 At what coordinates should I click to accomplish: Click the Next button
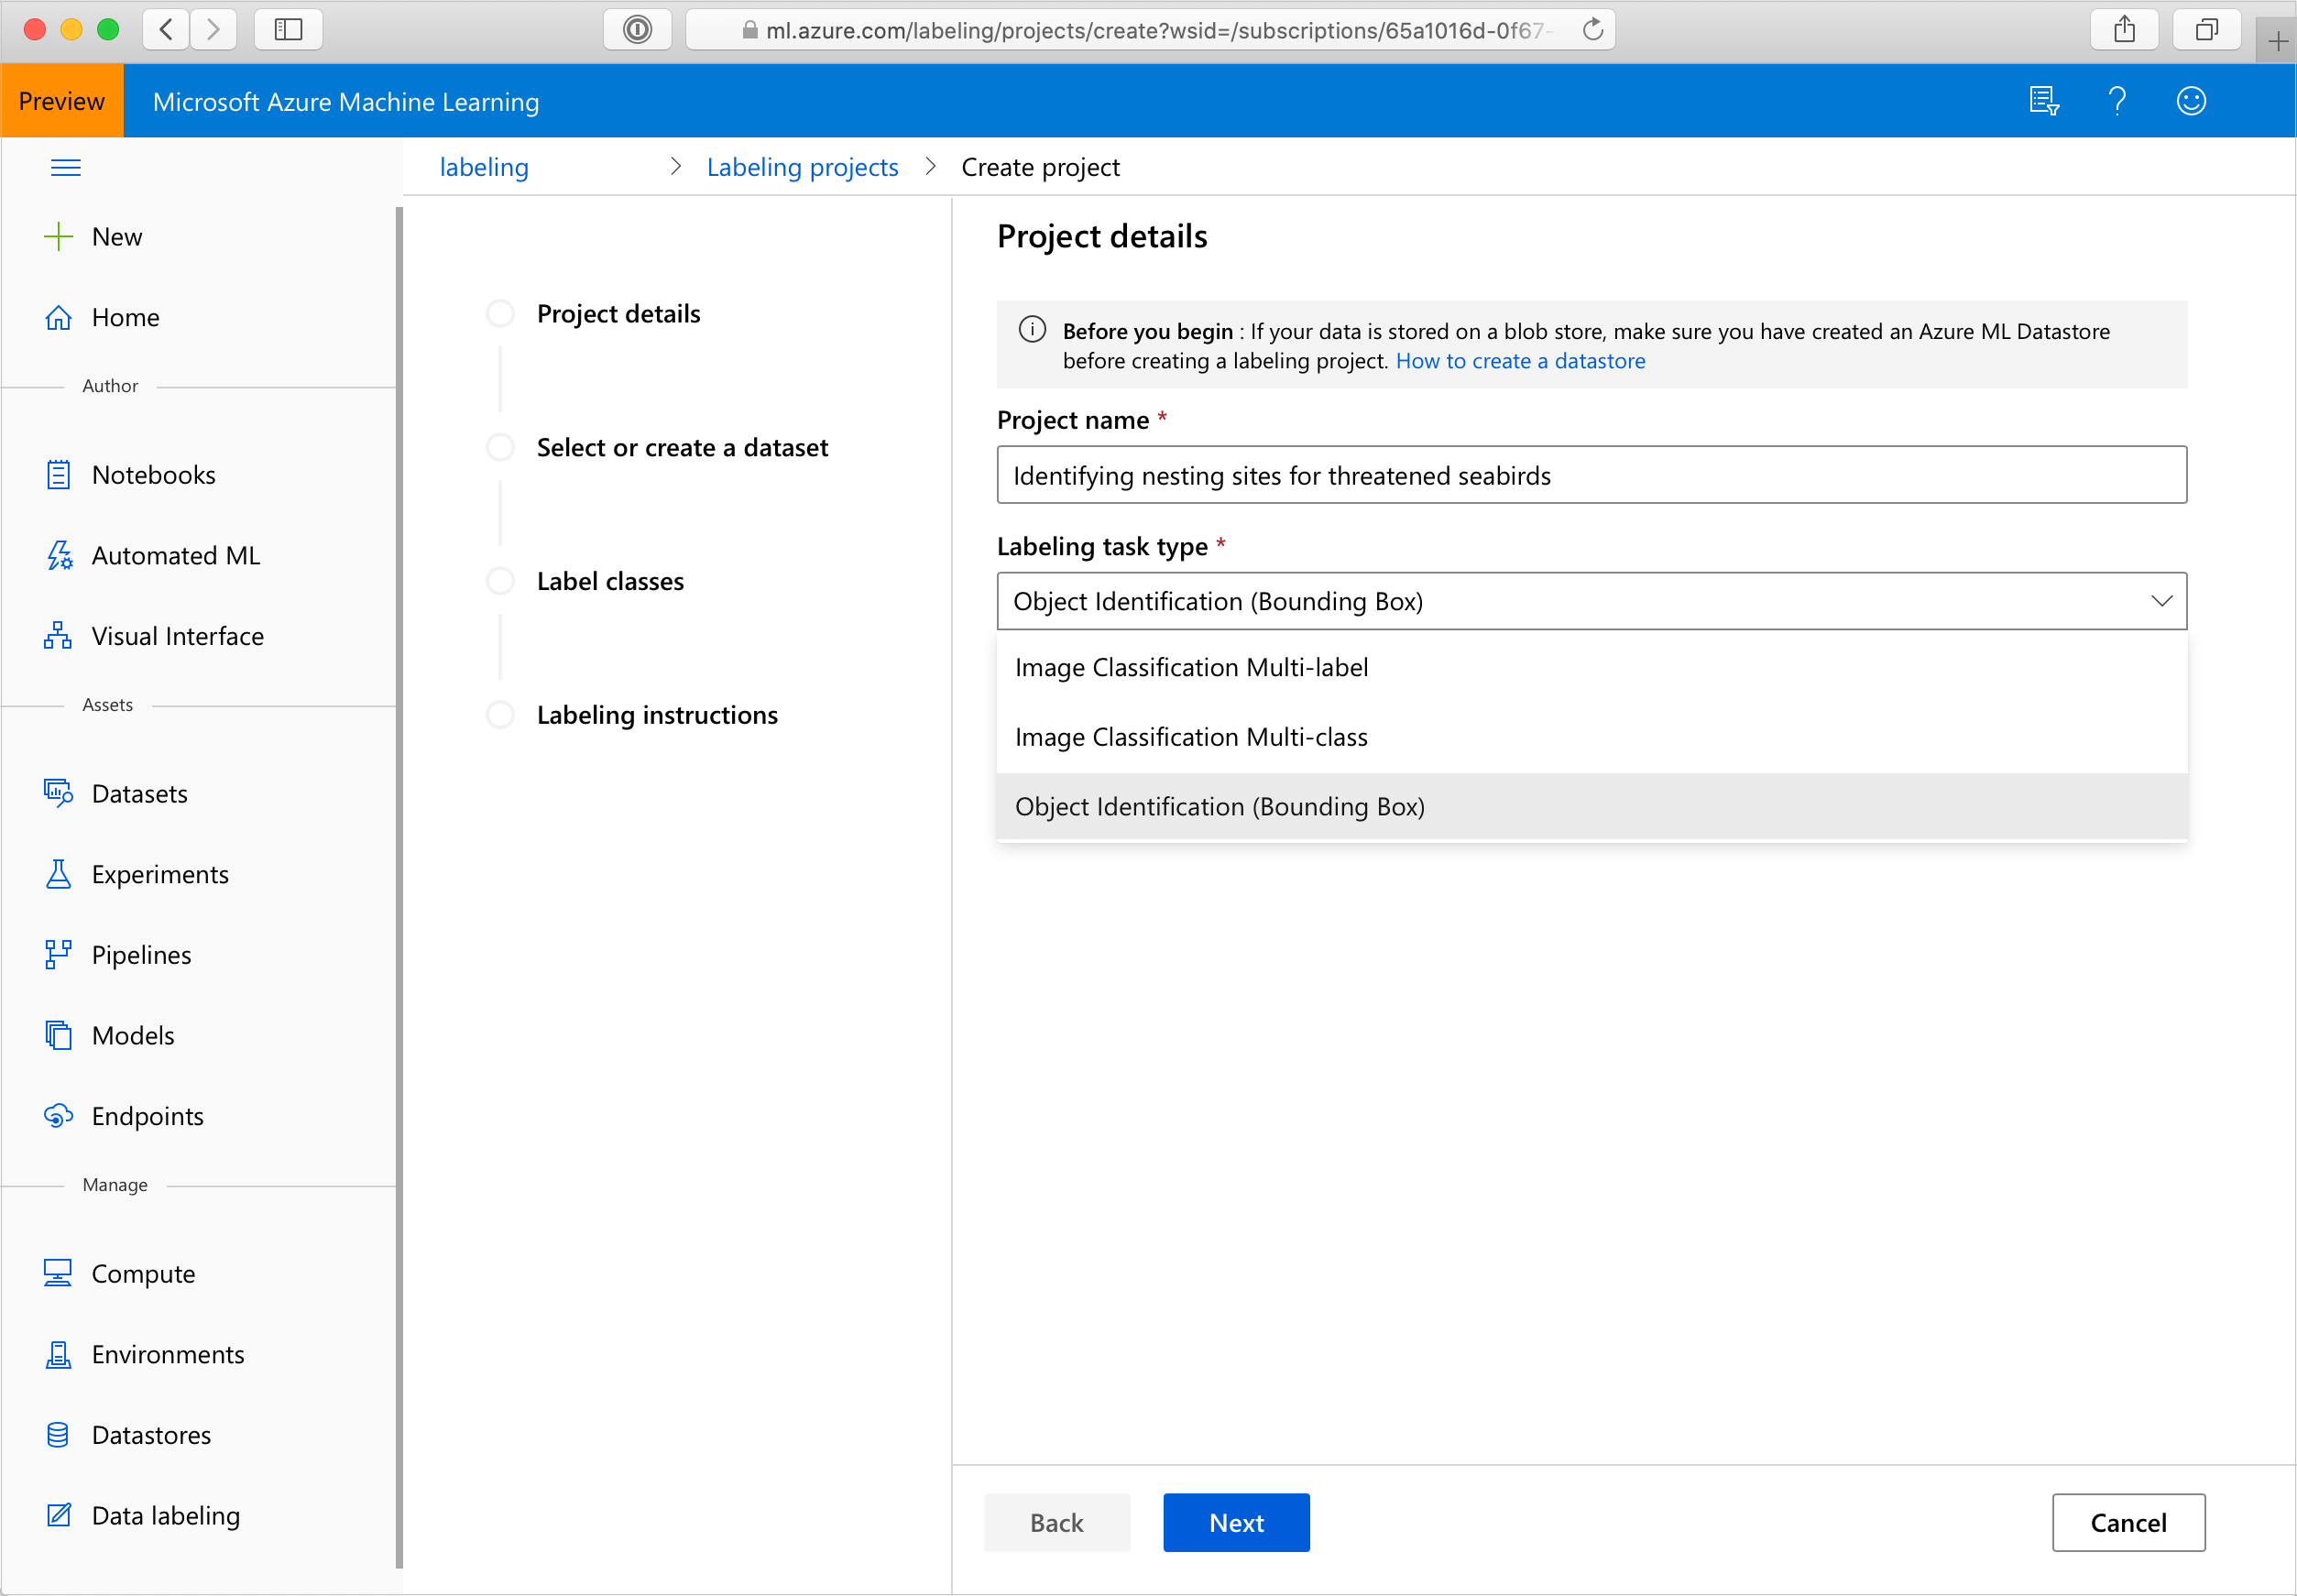[x=1235, y=1522]
